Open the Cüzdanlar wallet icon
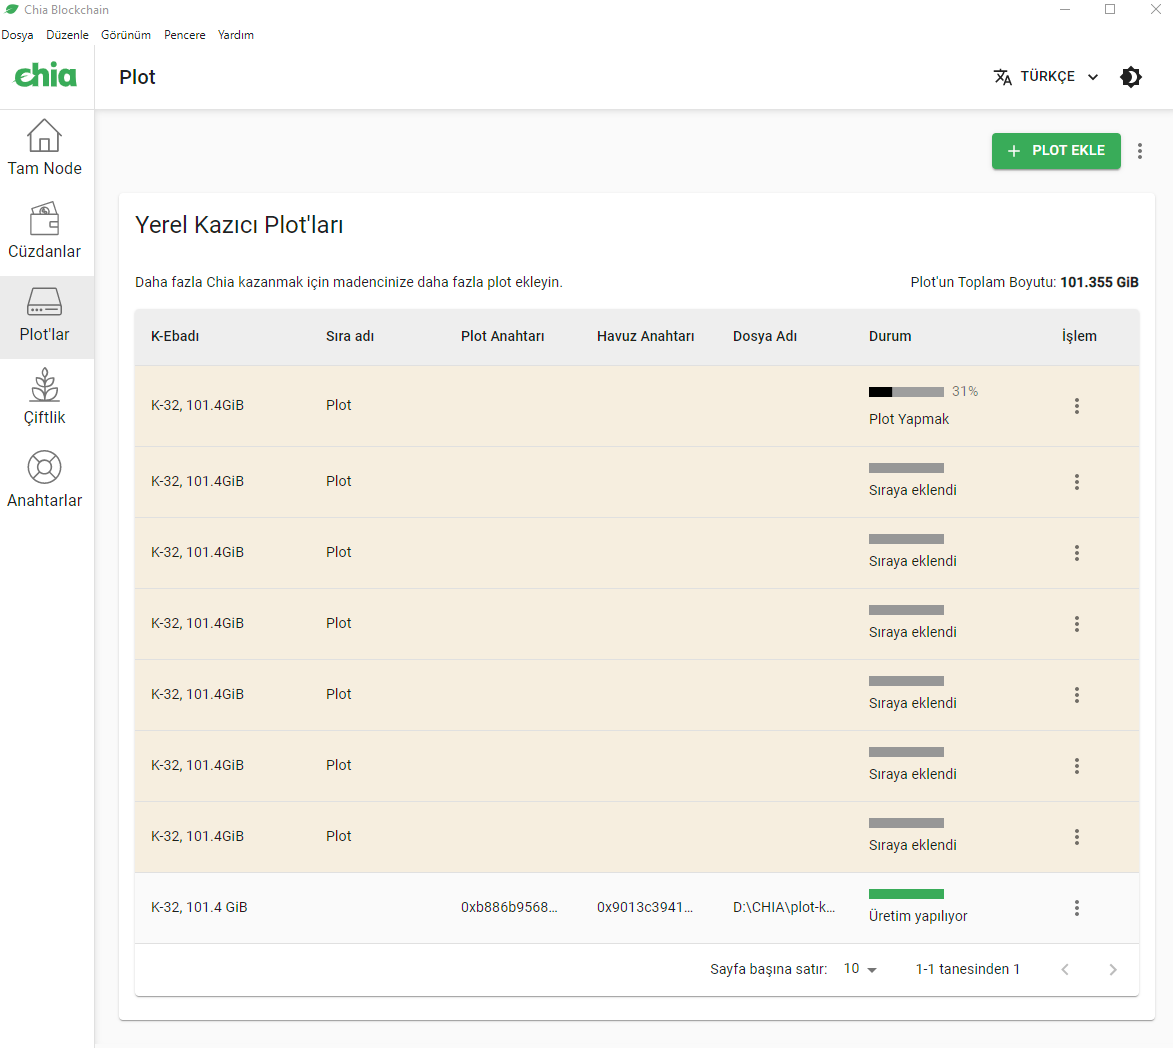1173x1048 pixels. pos(45,219)
